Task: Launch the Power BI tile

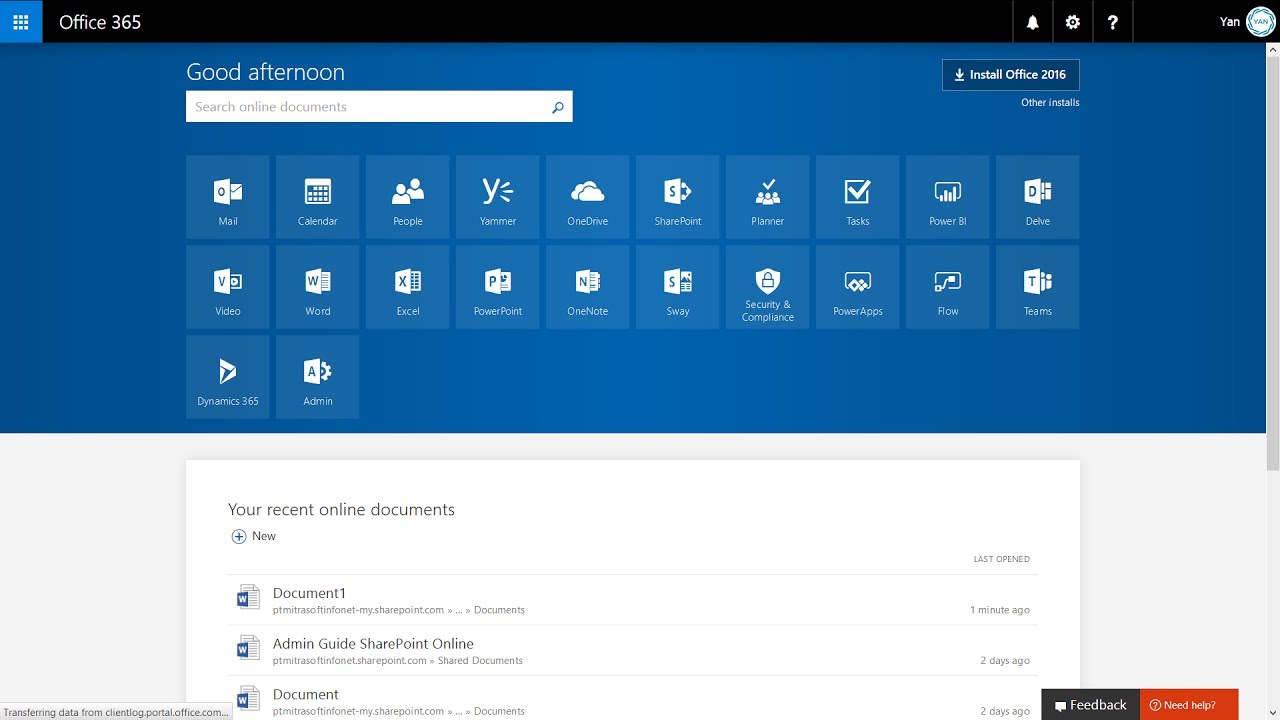Action: [x=948, y=197]
